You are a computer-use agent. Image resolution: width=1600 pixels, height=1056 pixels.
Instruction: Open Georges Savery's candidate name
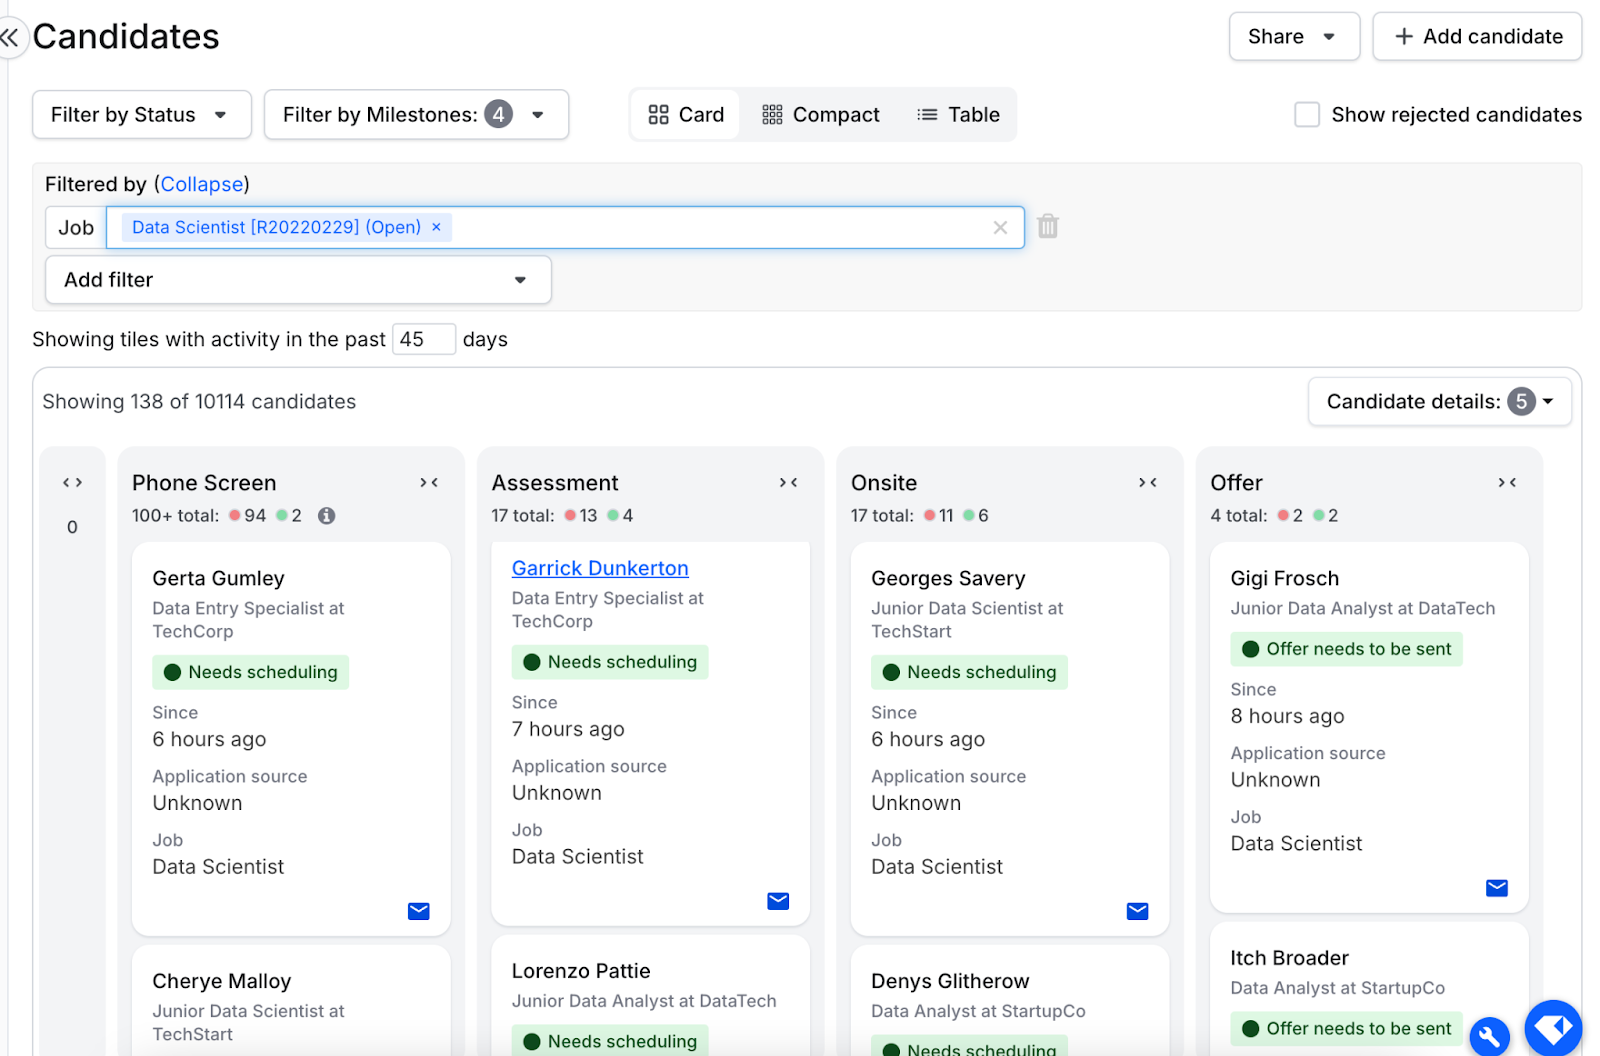(948, 578)
